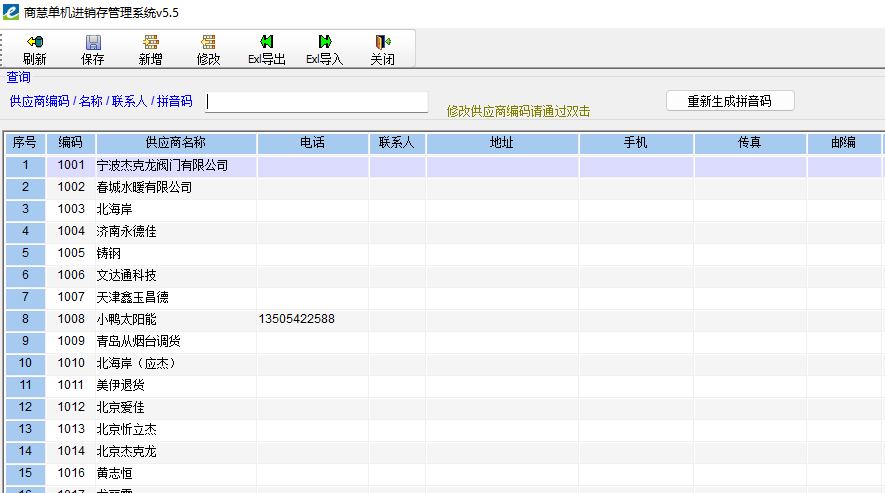Select supplier 宁波杰克龙阀门有限公司
This screenshot has width=885, height=493.
coord(163,165)
